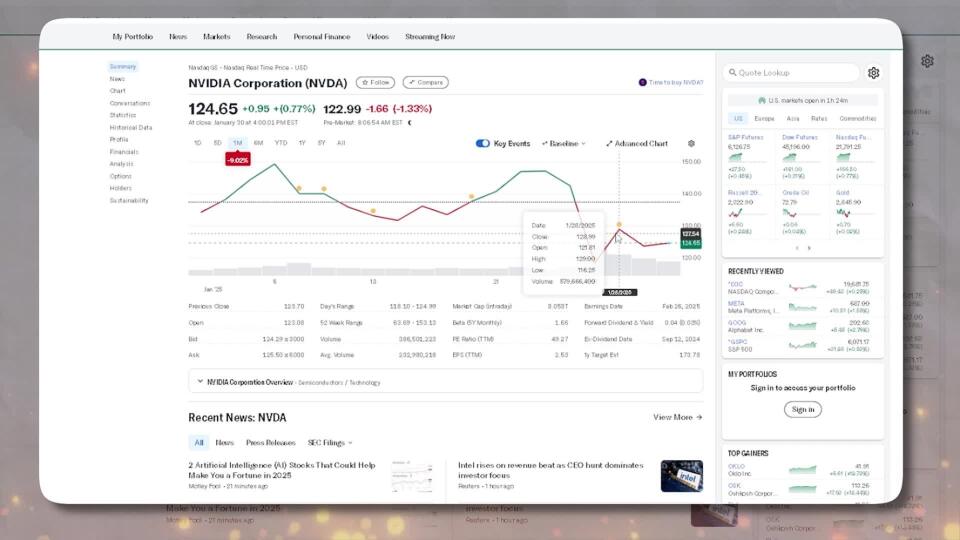
Task: Open the Financials sidebar section
Action: point(124,152)
